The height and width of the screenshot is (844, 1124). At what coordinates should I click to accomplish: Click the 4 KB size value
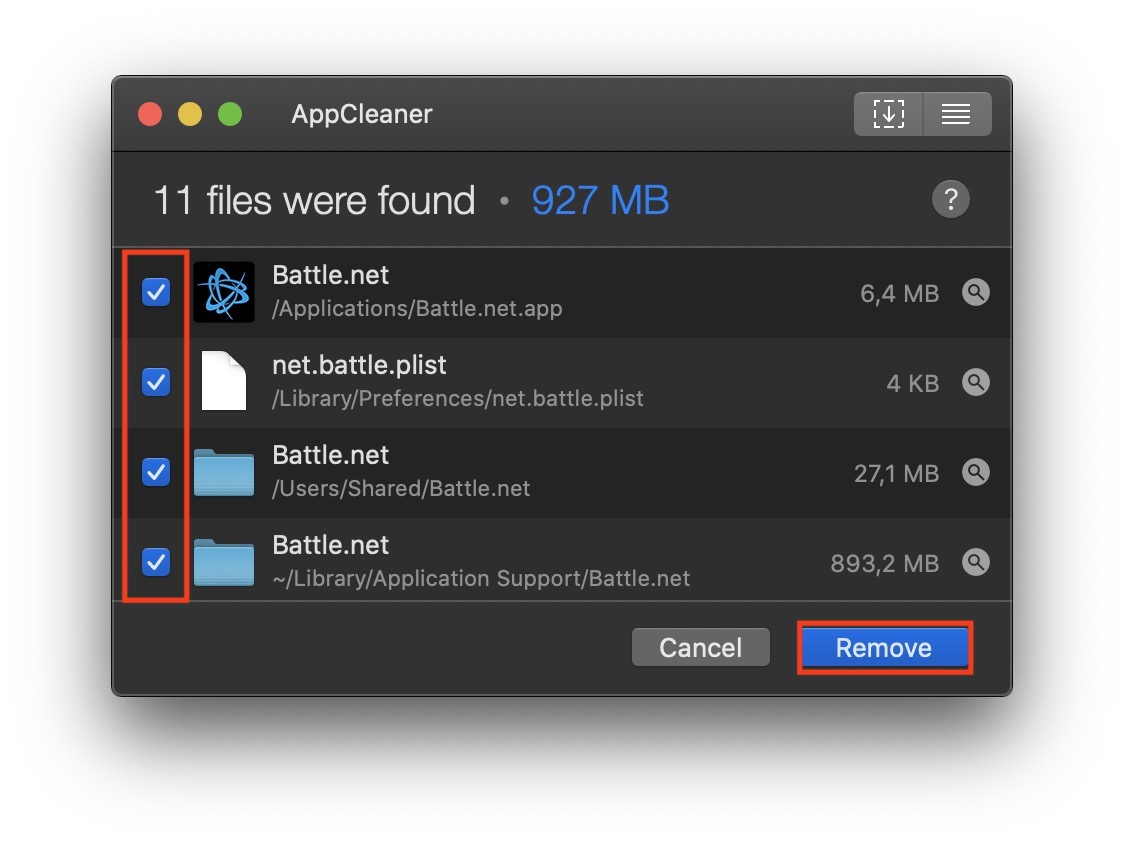tap(913, 384)
